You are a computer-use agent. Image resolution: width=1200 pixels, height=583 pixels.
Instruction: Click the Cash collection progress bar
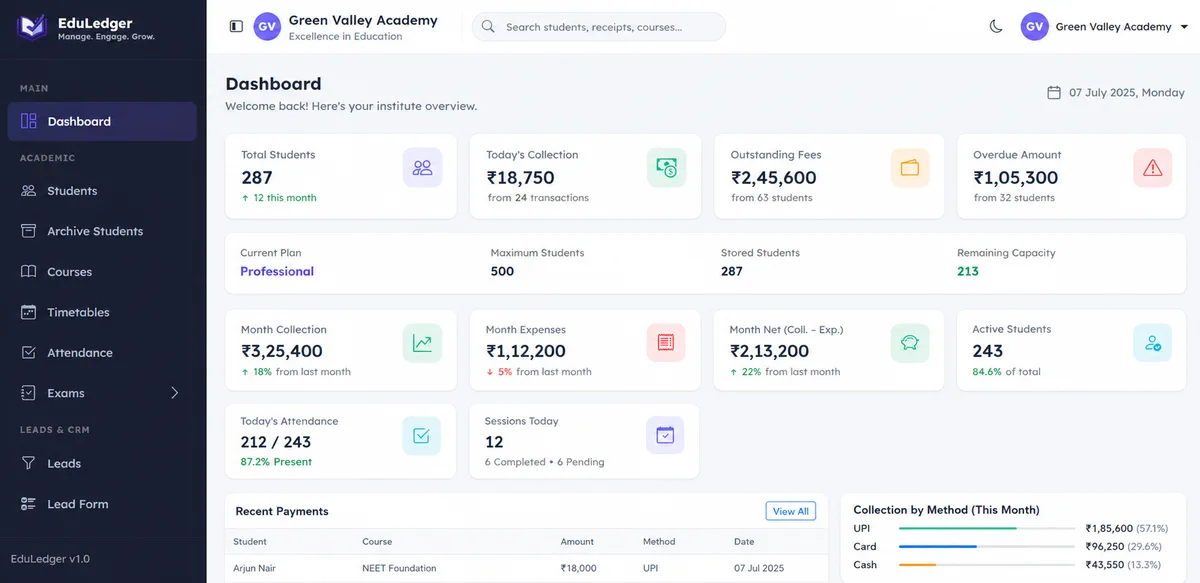click(x=986, y=565)
